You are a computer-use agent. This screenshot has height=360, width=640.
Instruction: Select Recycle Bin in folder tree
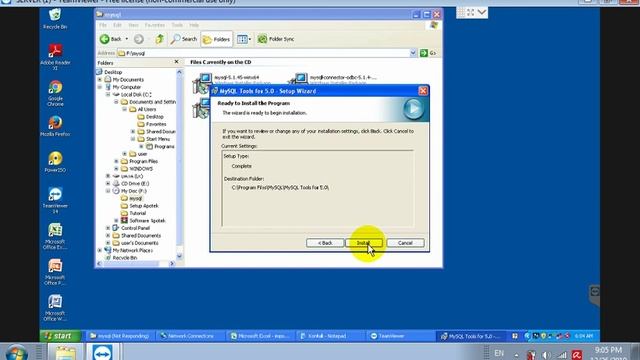click(124, 258)
